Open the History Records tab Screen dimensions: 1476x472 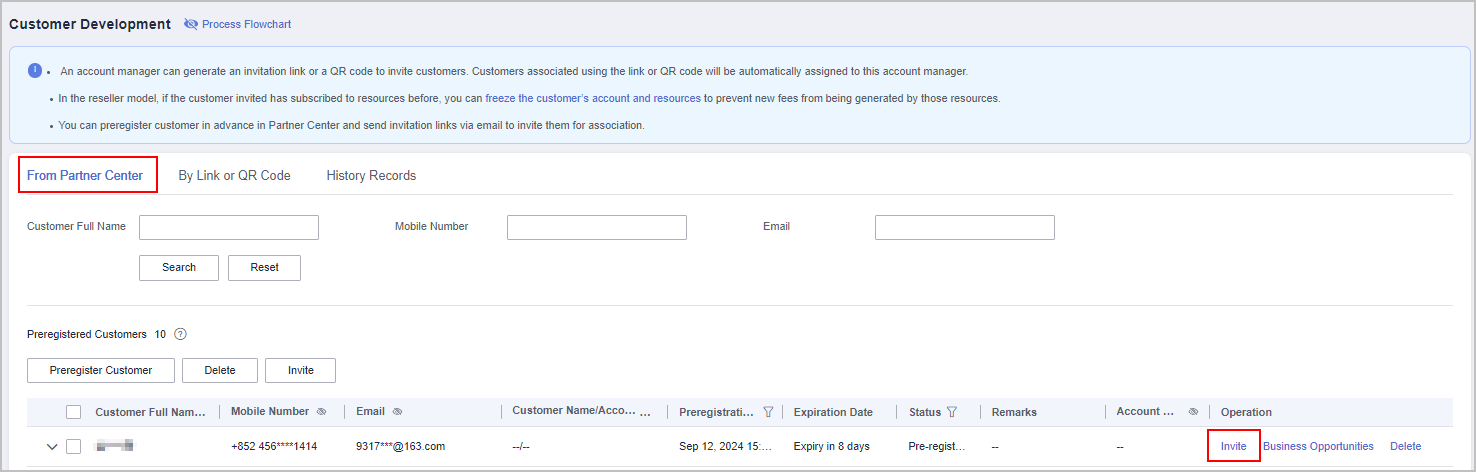pos(371,175)
